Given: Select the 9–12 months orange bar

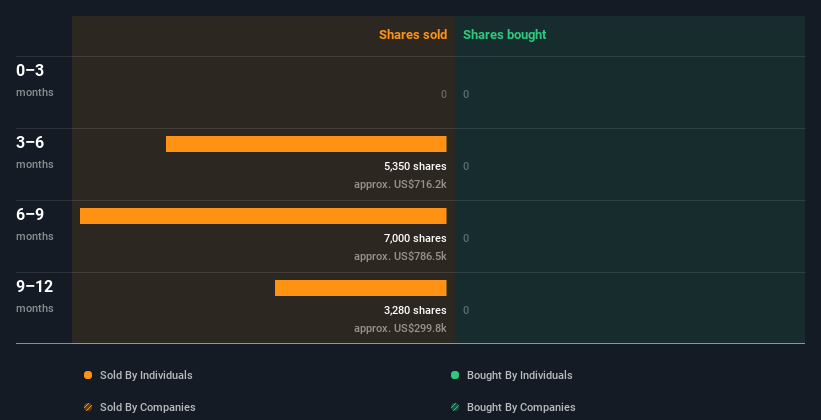Looking at the screenshot, I should (361, 288).
